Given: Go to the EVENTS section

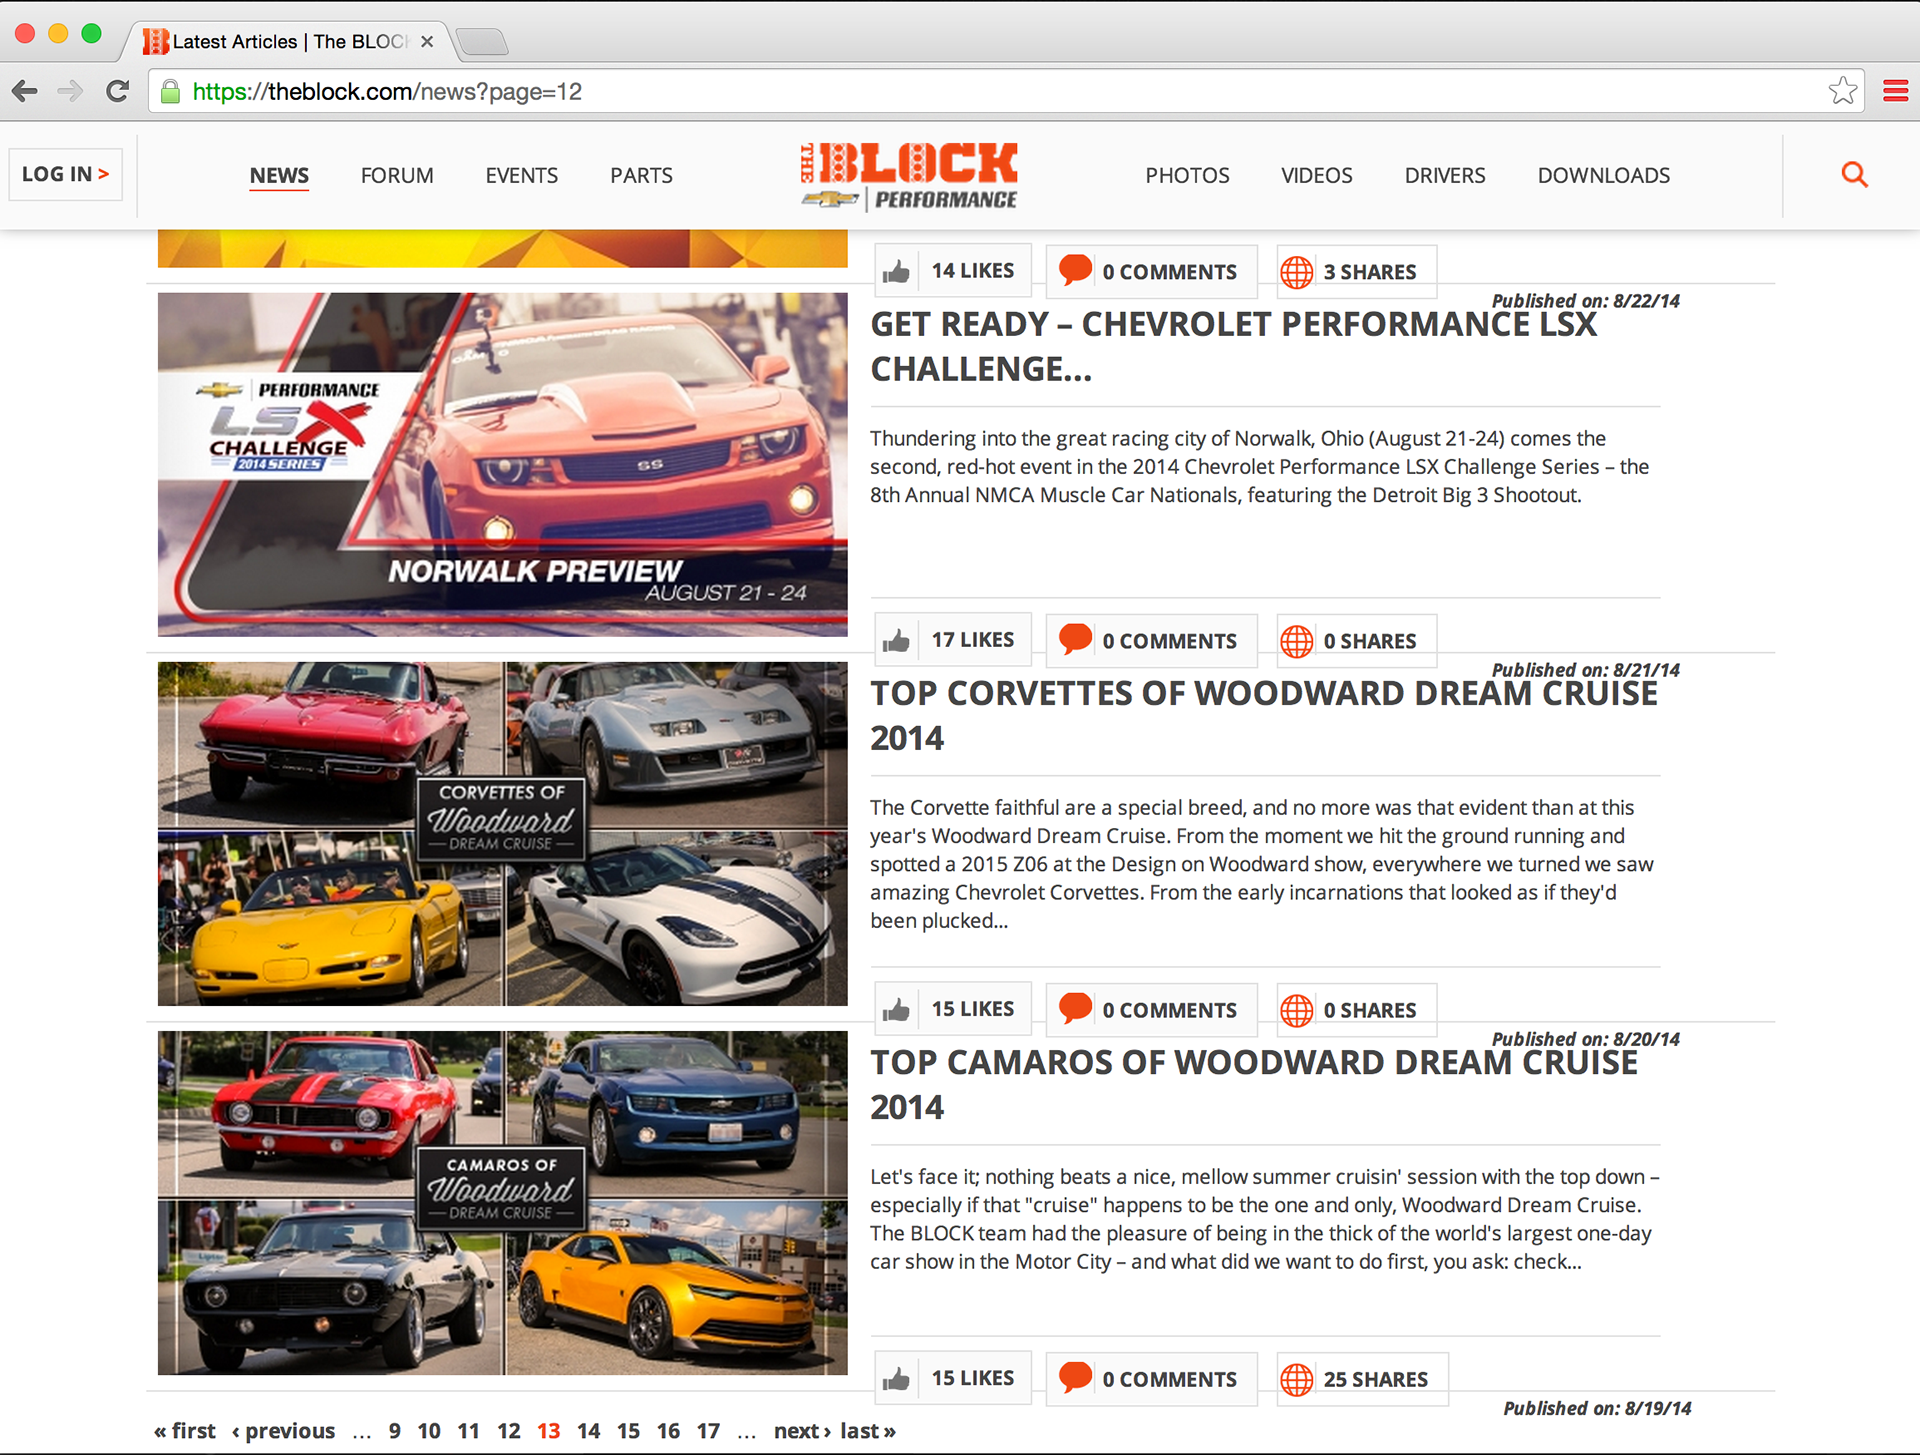Looking at the screenshot, I should coord(521,175).
